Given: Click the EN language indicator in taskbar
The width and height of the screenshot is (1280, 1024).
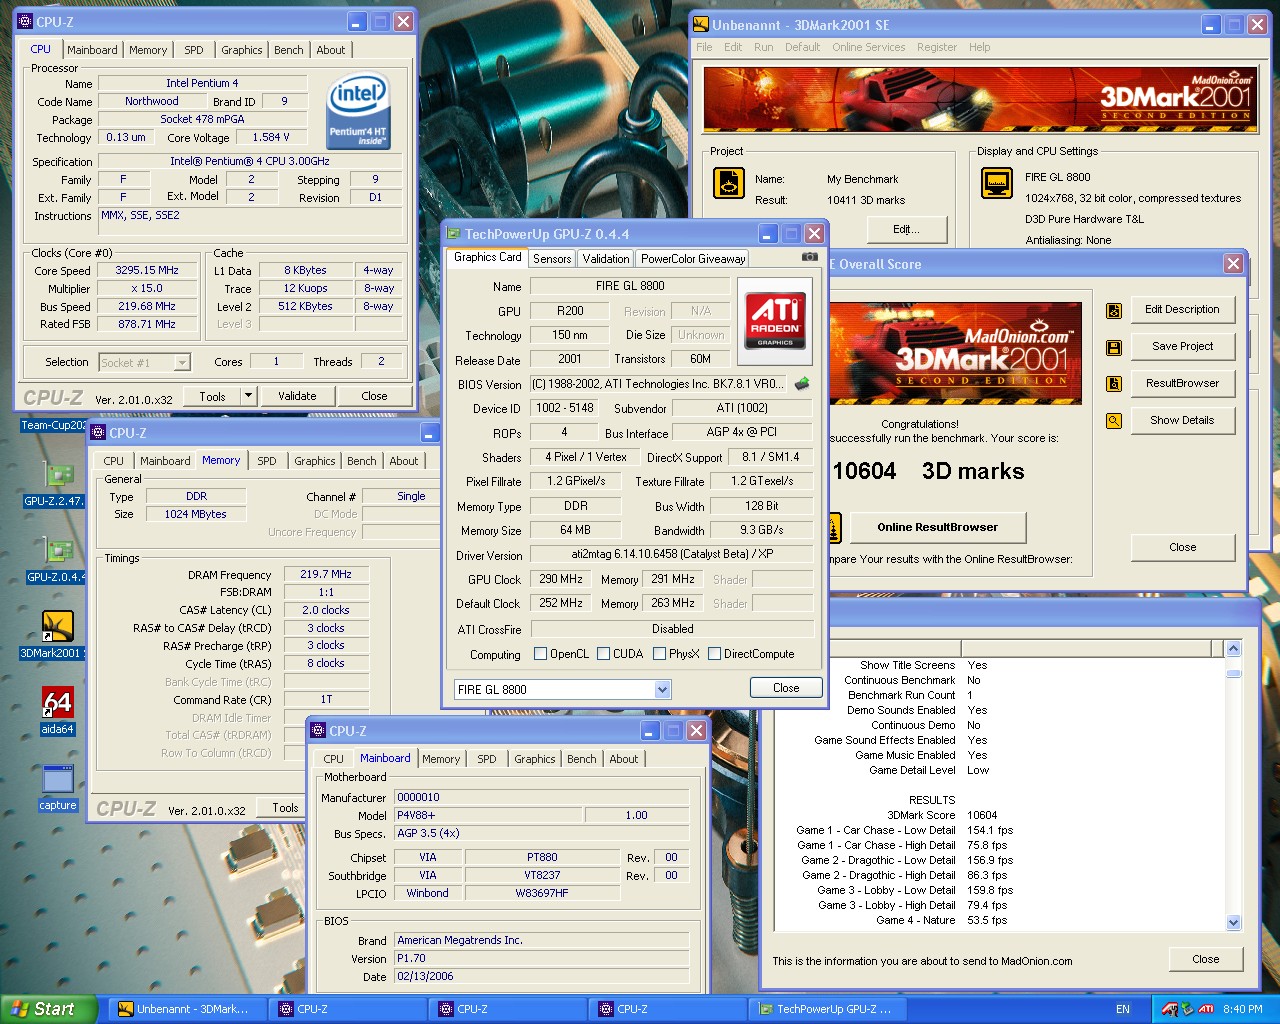Looking at the screenshot, I should (1123, 1009).
